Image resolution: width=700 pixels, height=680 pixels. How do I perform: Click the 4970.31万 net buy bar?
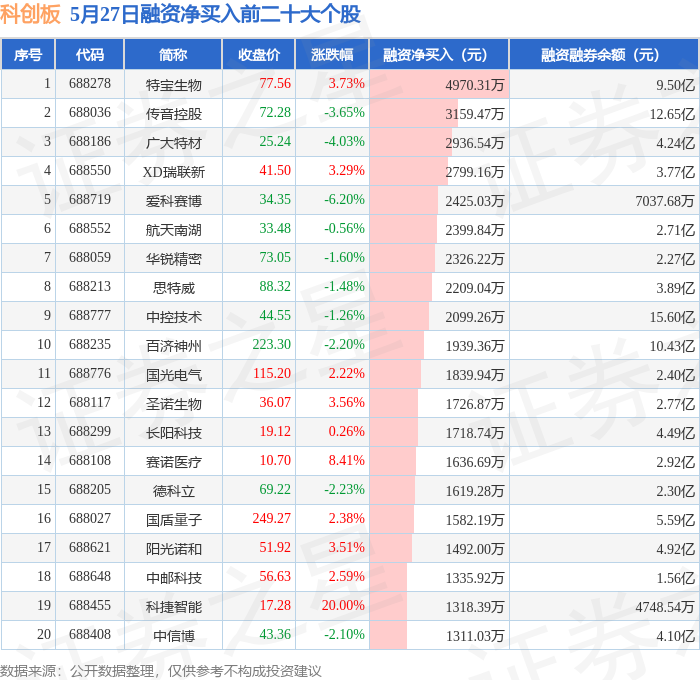tap(439, 84)
